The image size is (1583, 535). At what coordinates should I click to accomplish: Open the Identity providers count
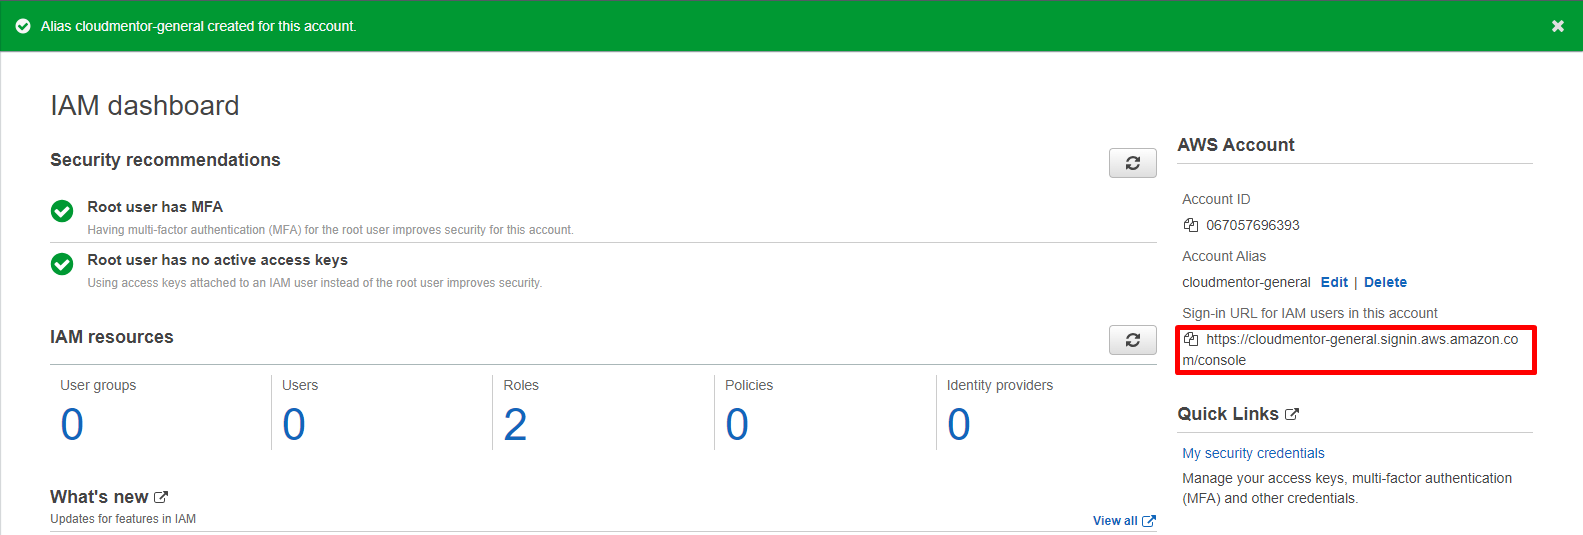959,425
